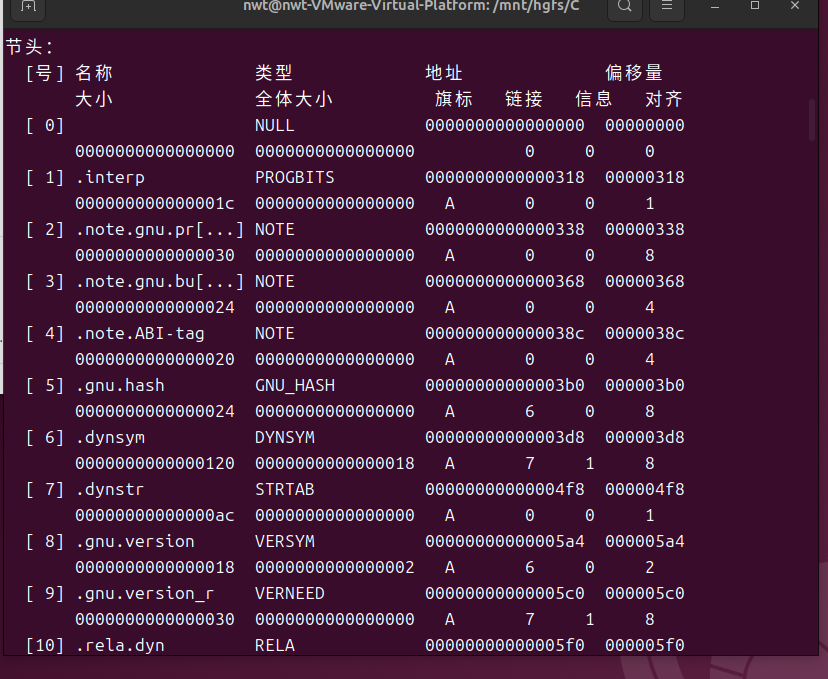Minimize the terminal window
This screenshot has height=679, width=828.
715,6
